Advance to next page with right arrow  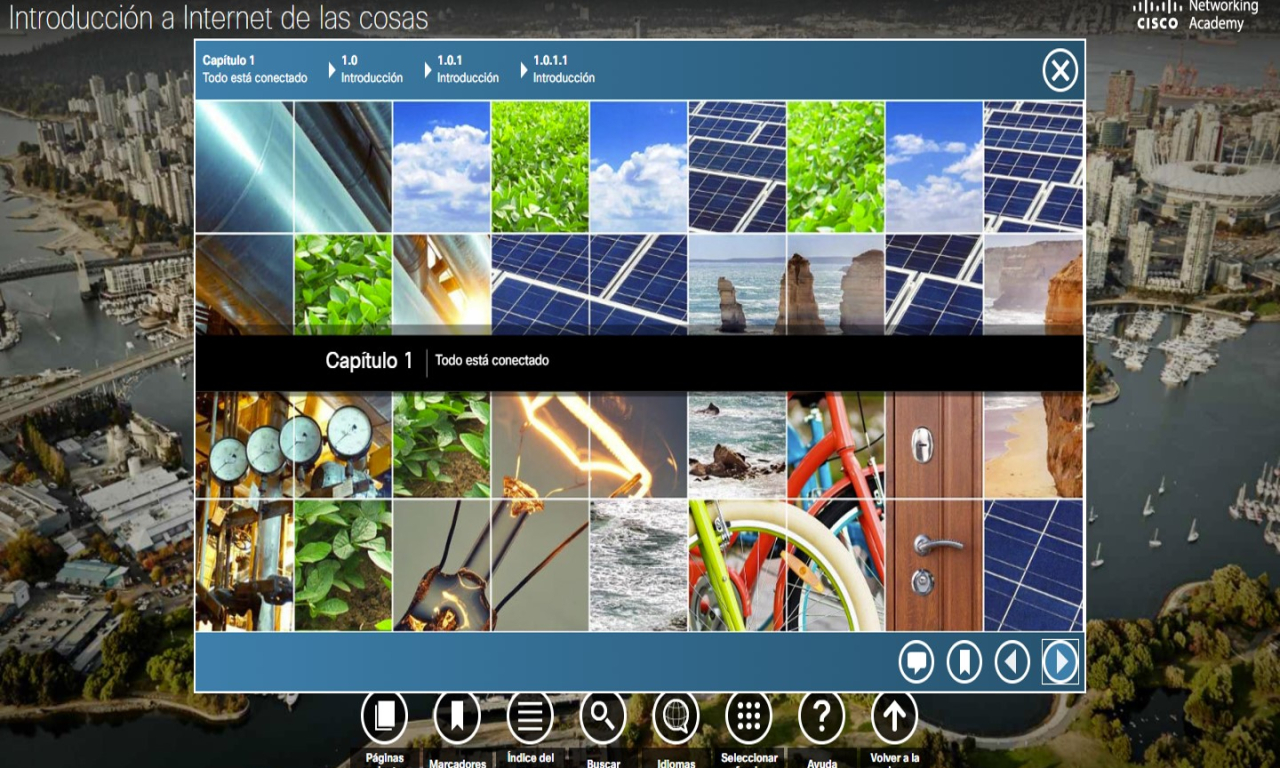coord(1060,662)
